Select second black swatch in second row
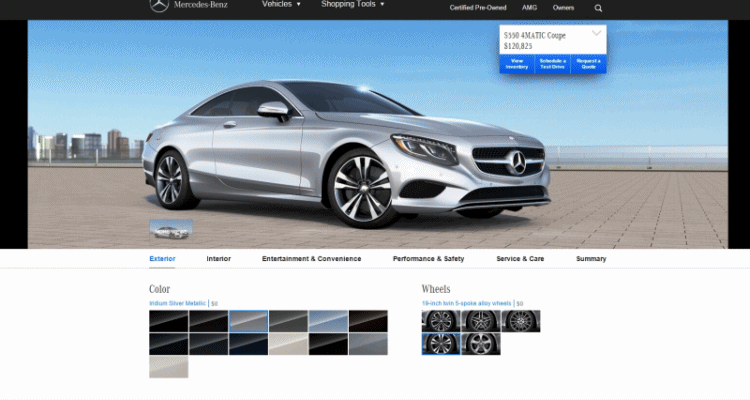The image size is (750, 400). (209, 344)
